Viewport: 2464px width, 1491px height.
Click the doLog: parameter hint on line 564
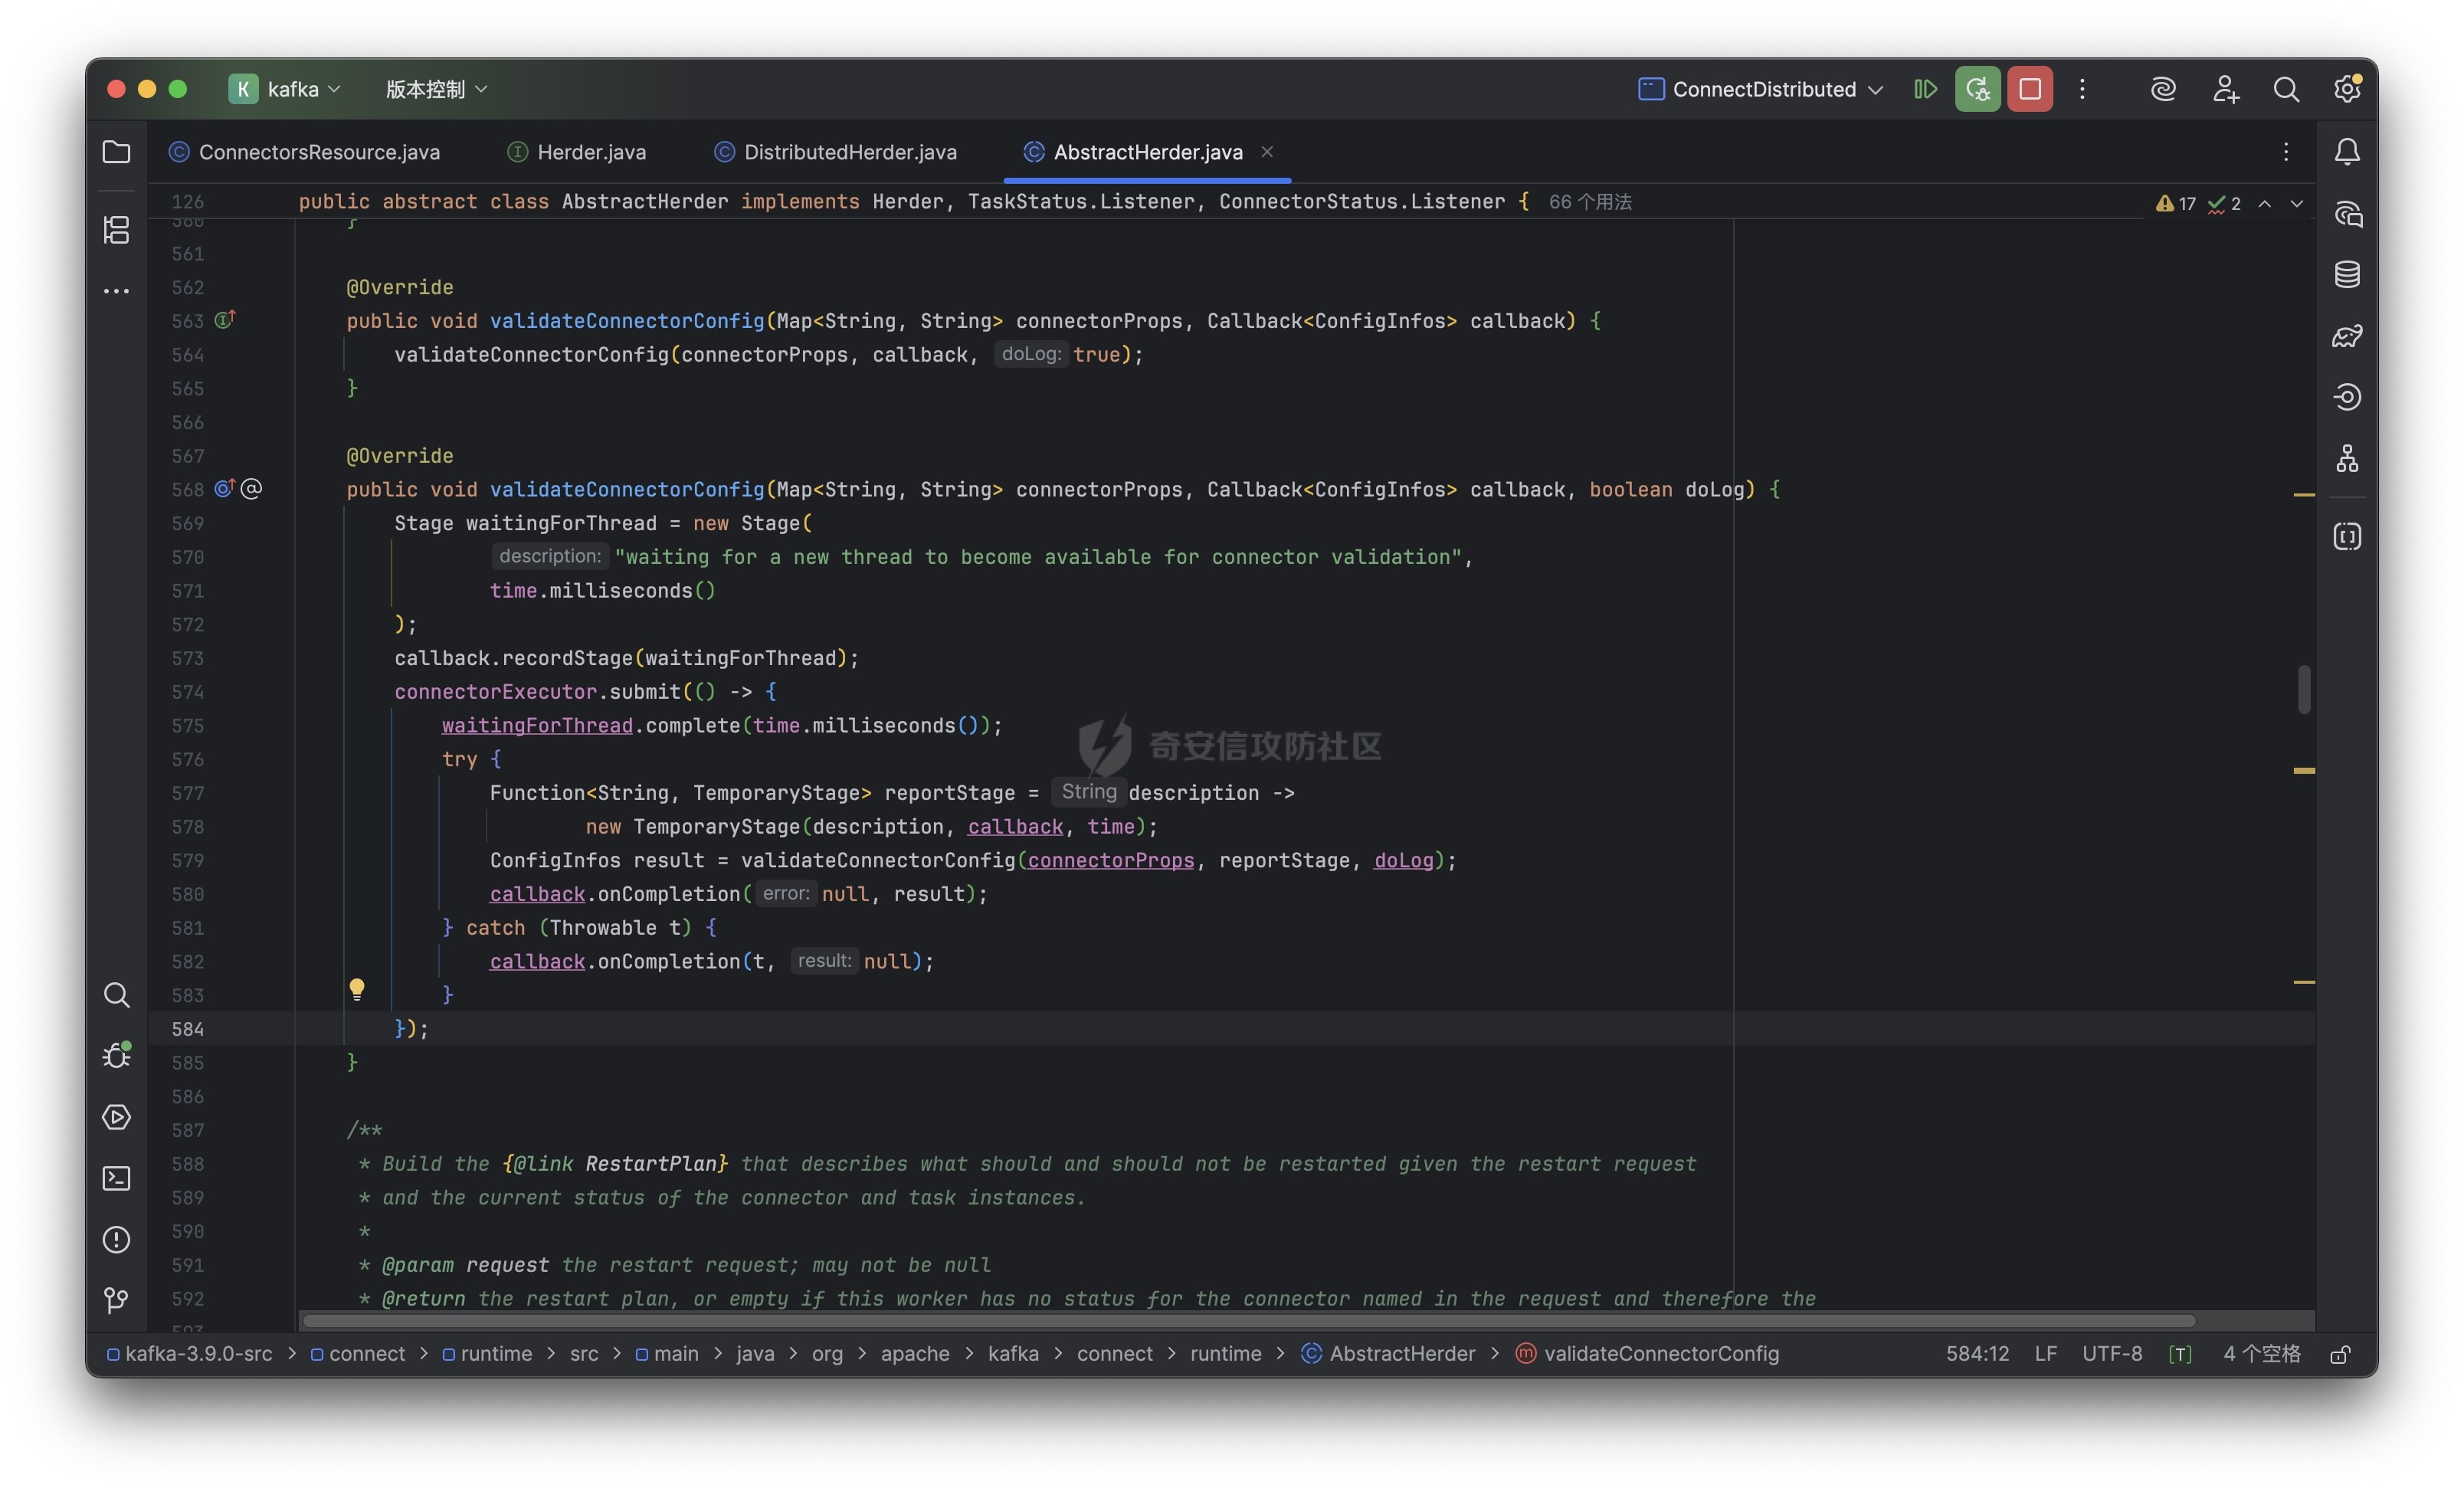1031,354
